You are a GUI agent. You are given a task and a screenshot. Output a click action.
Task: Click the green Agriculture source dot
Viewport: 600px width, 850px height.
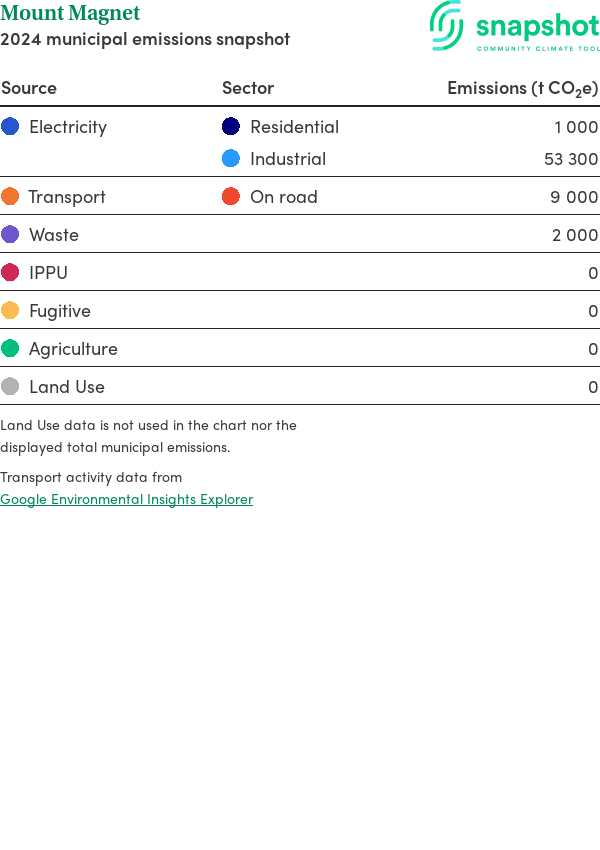click(x=10, y=348)
